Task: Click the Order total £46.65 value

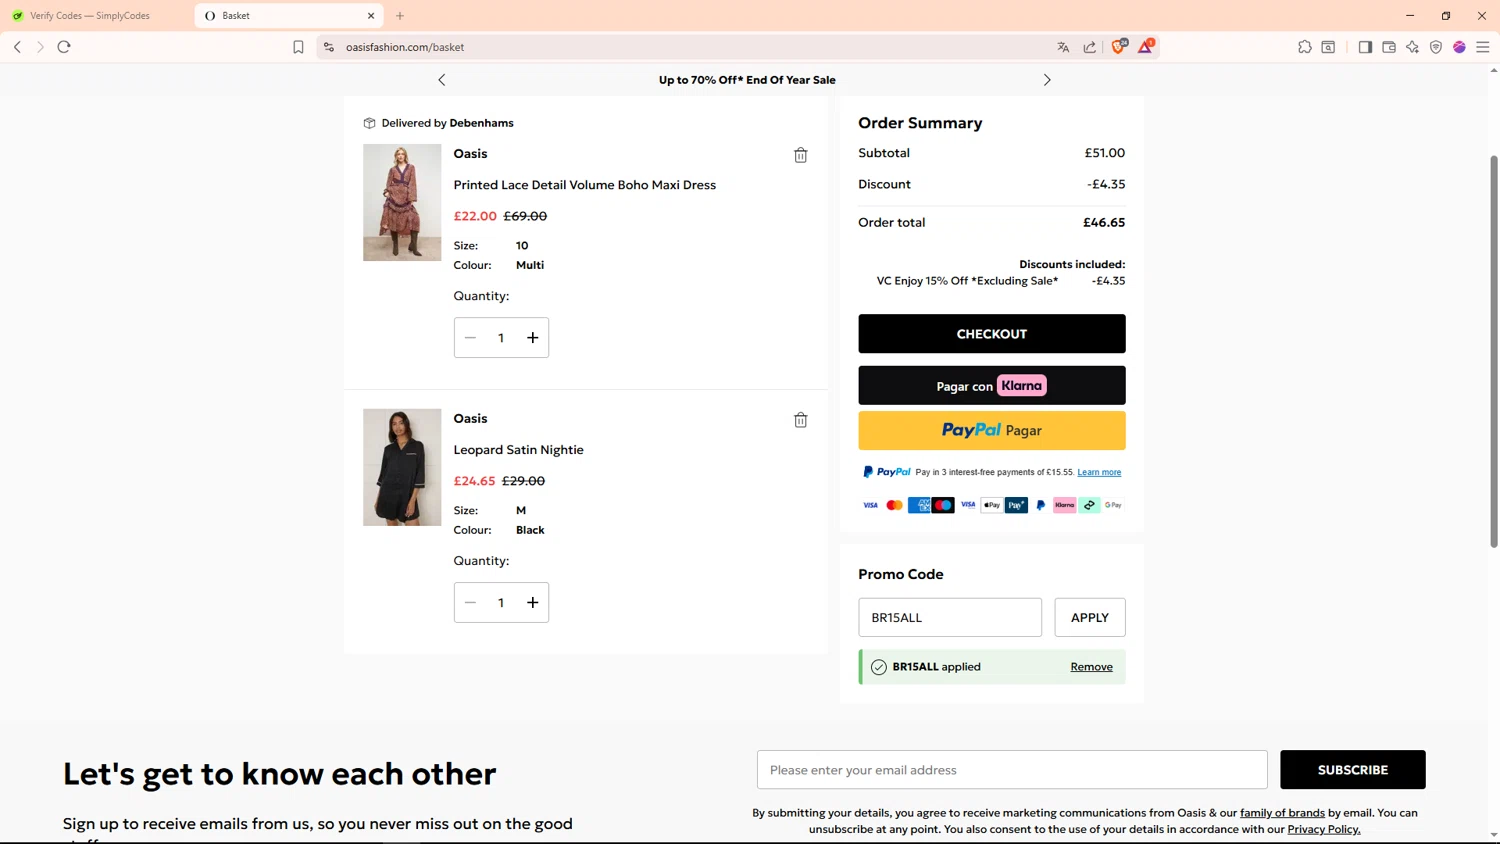Action: tap(1104, 222)
